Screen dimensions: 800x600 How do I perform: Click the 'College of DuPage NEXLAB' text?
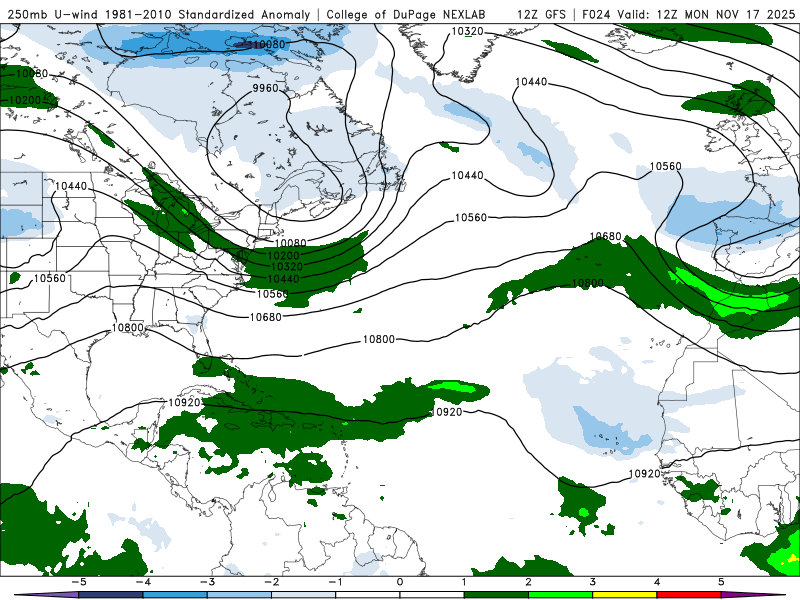pos(406,14)
